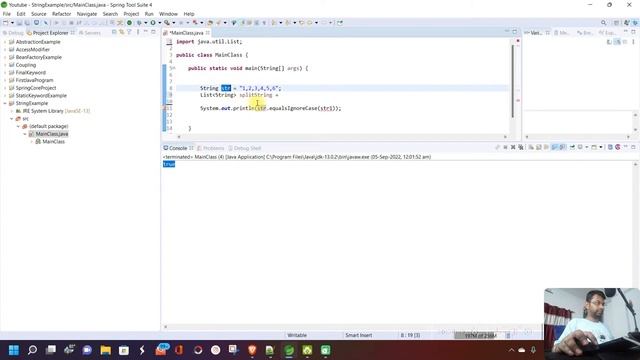Select the MainClass.java editor tab
640x360 pixels.
click(186, 33)
